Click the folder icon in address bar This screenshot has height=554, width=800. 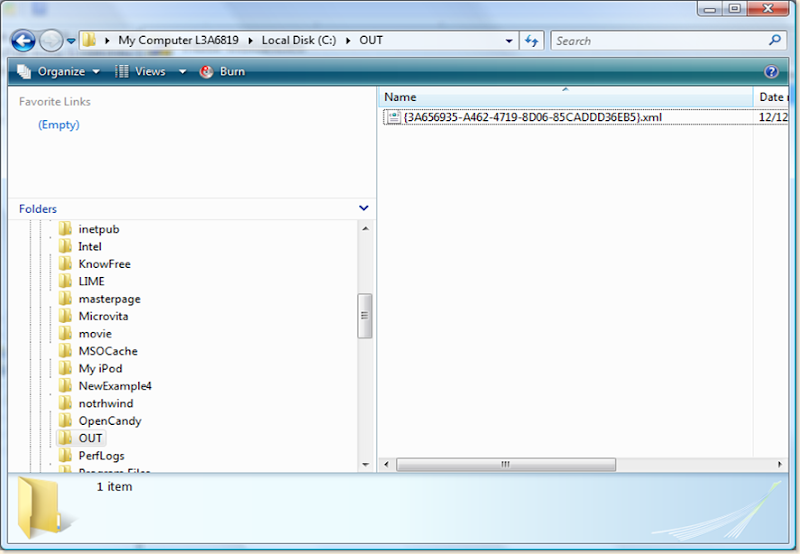coord(89,40)
